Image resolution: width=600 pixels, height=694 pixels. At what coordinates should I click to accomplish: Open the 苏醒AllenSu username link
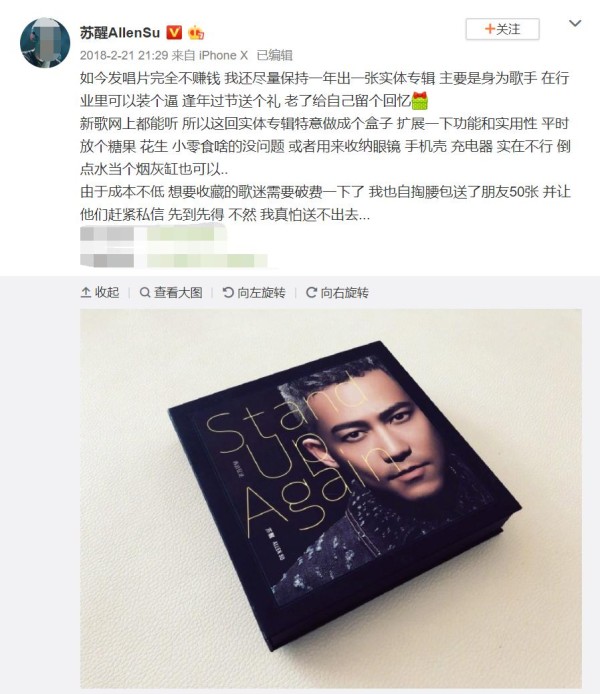tap(120, 33)
